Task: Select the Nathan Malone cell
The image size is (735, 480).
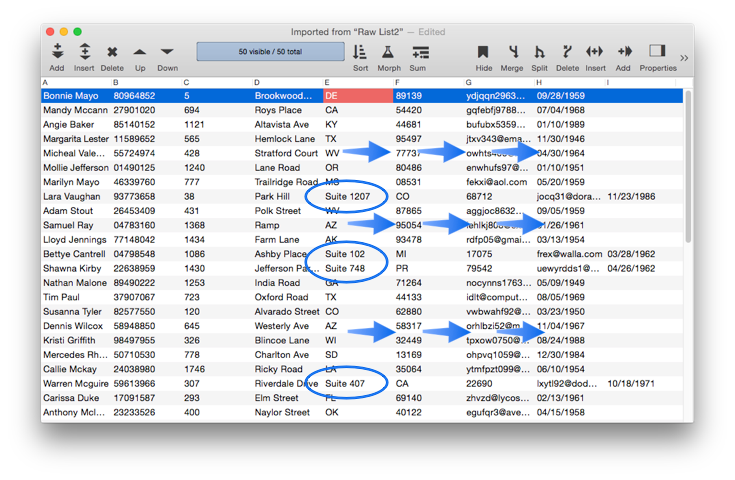Action: coord(76,283)
